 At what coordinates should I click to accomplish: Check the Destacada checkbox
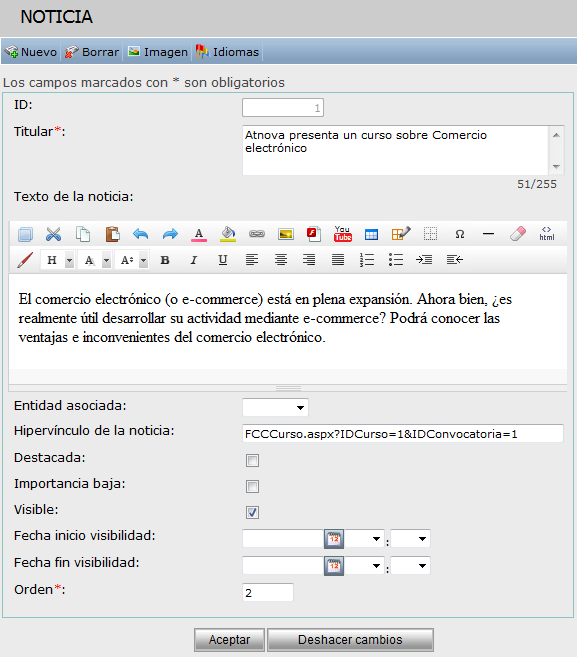tap(252, 460)
